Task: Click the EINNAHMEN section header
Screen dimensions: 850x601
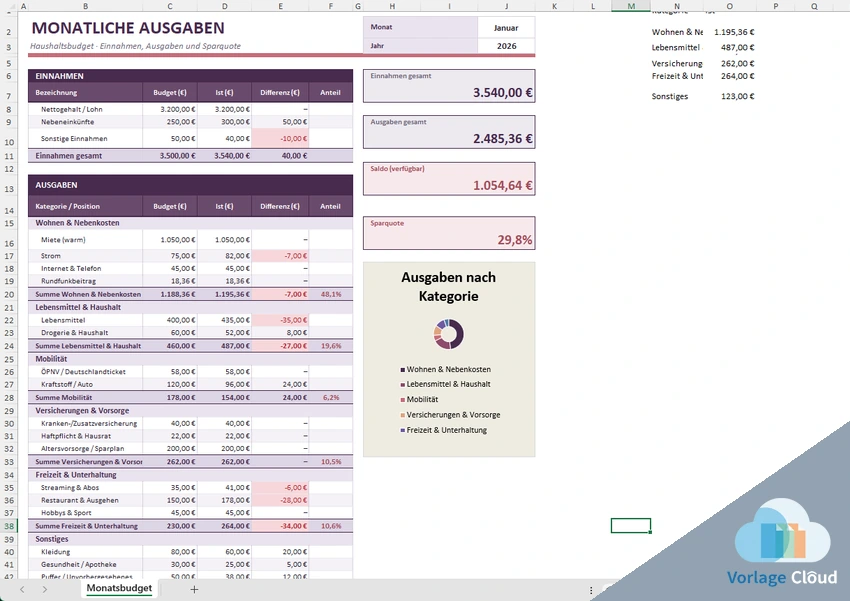Action: pyautogui.click(x=190, y=76)
